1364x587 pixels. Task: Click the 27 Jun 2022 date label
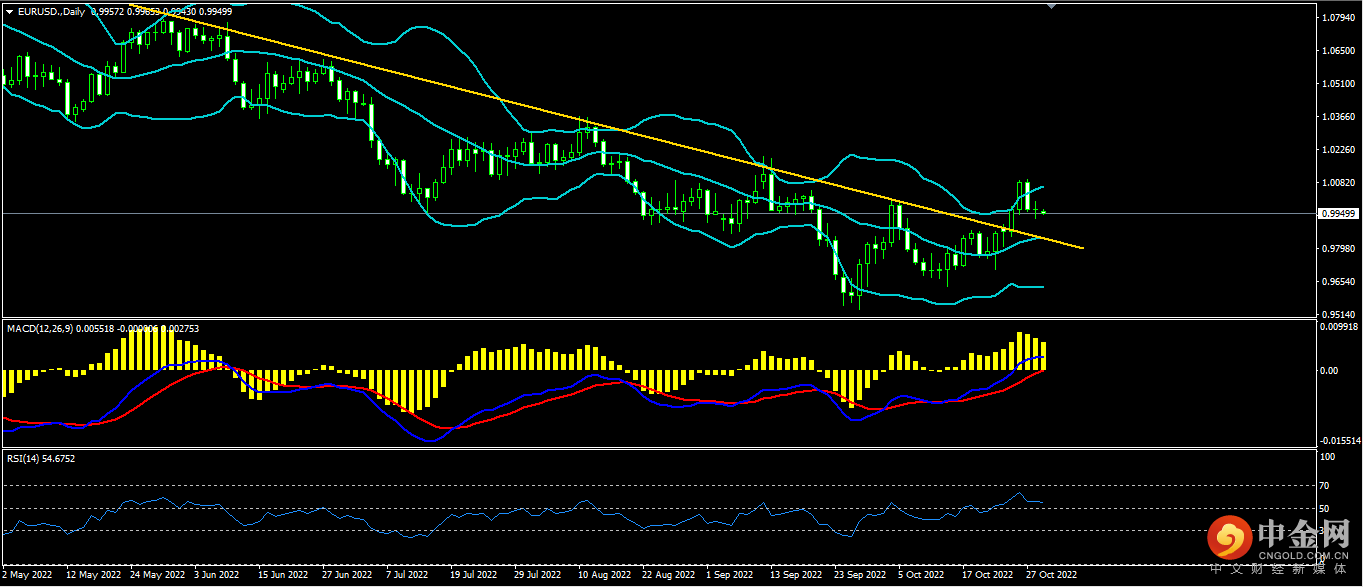pos(347,576)
